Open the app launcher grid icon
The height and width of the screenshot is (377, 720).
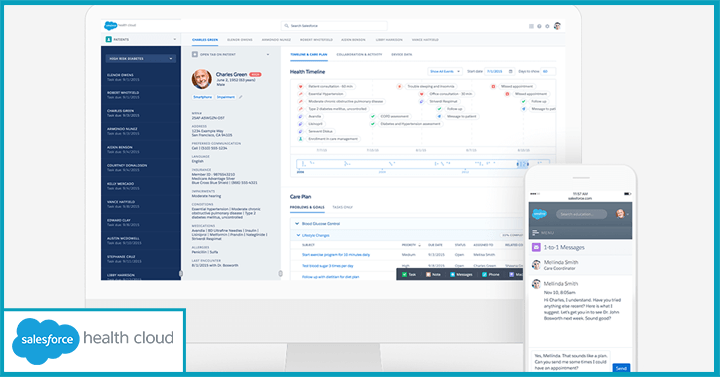pyautogui.click(x=531, y=26)
